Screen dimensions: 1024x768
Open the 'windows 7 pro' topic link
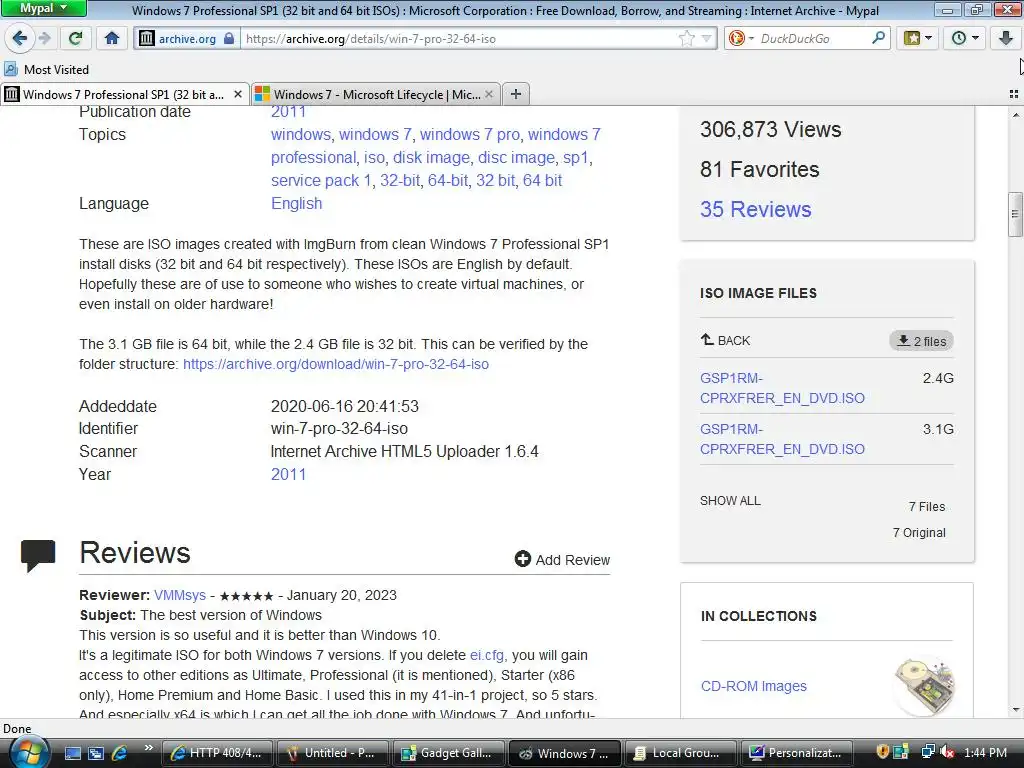[x=470, y=135]
